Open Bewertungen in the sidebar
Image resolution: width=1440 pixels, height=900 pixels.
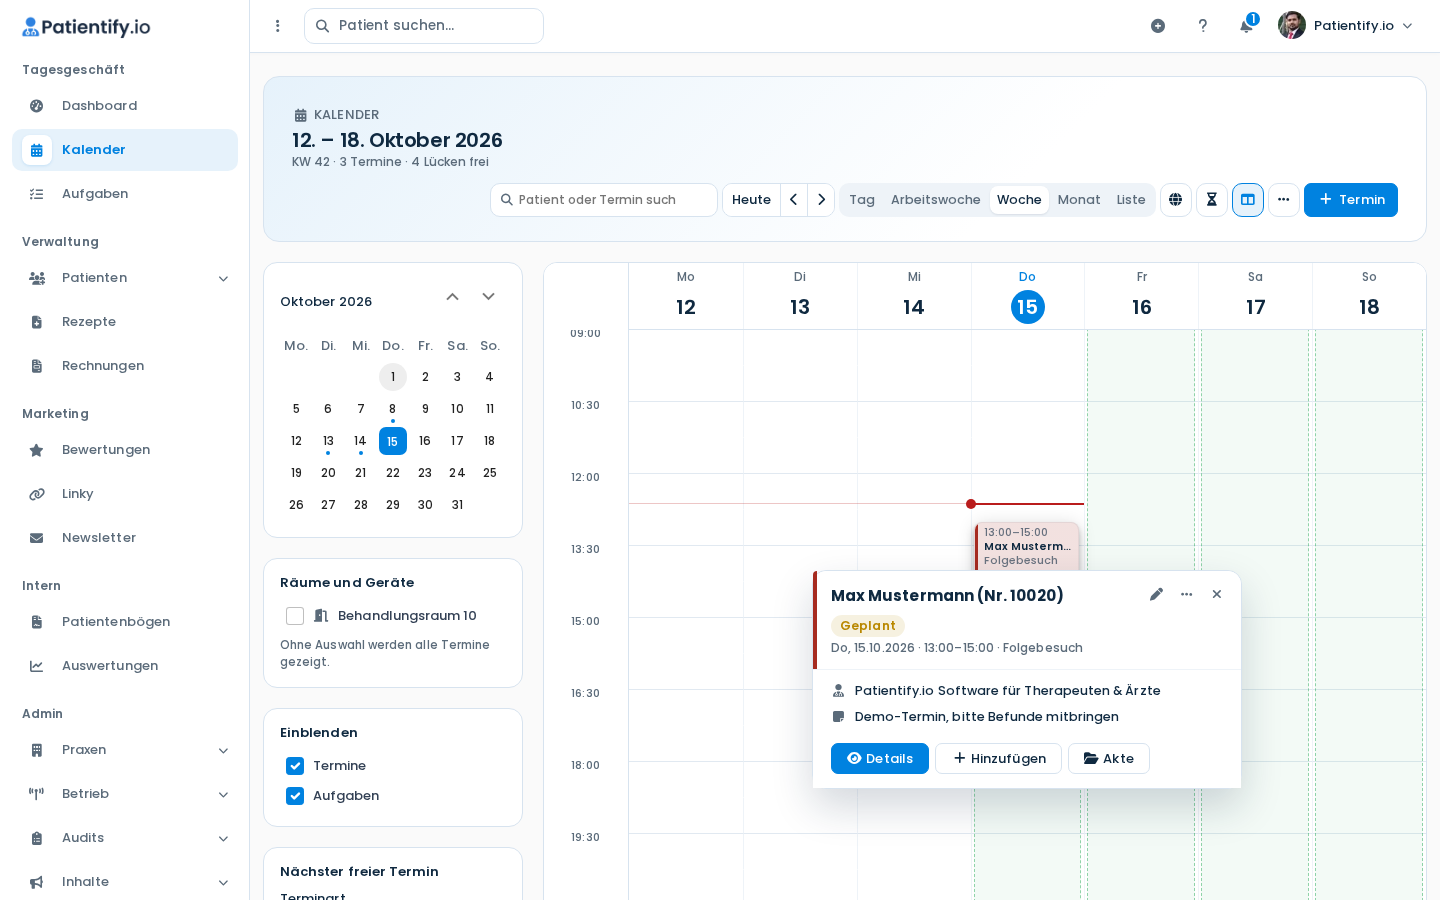[125, 450]
